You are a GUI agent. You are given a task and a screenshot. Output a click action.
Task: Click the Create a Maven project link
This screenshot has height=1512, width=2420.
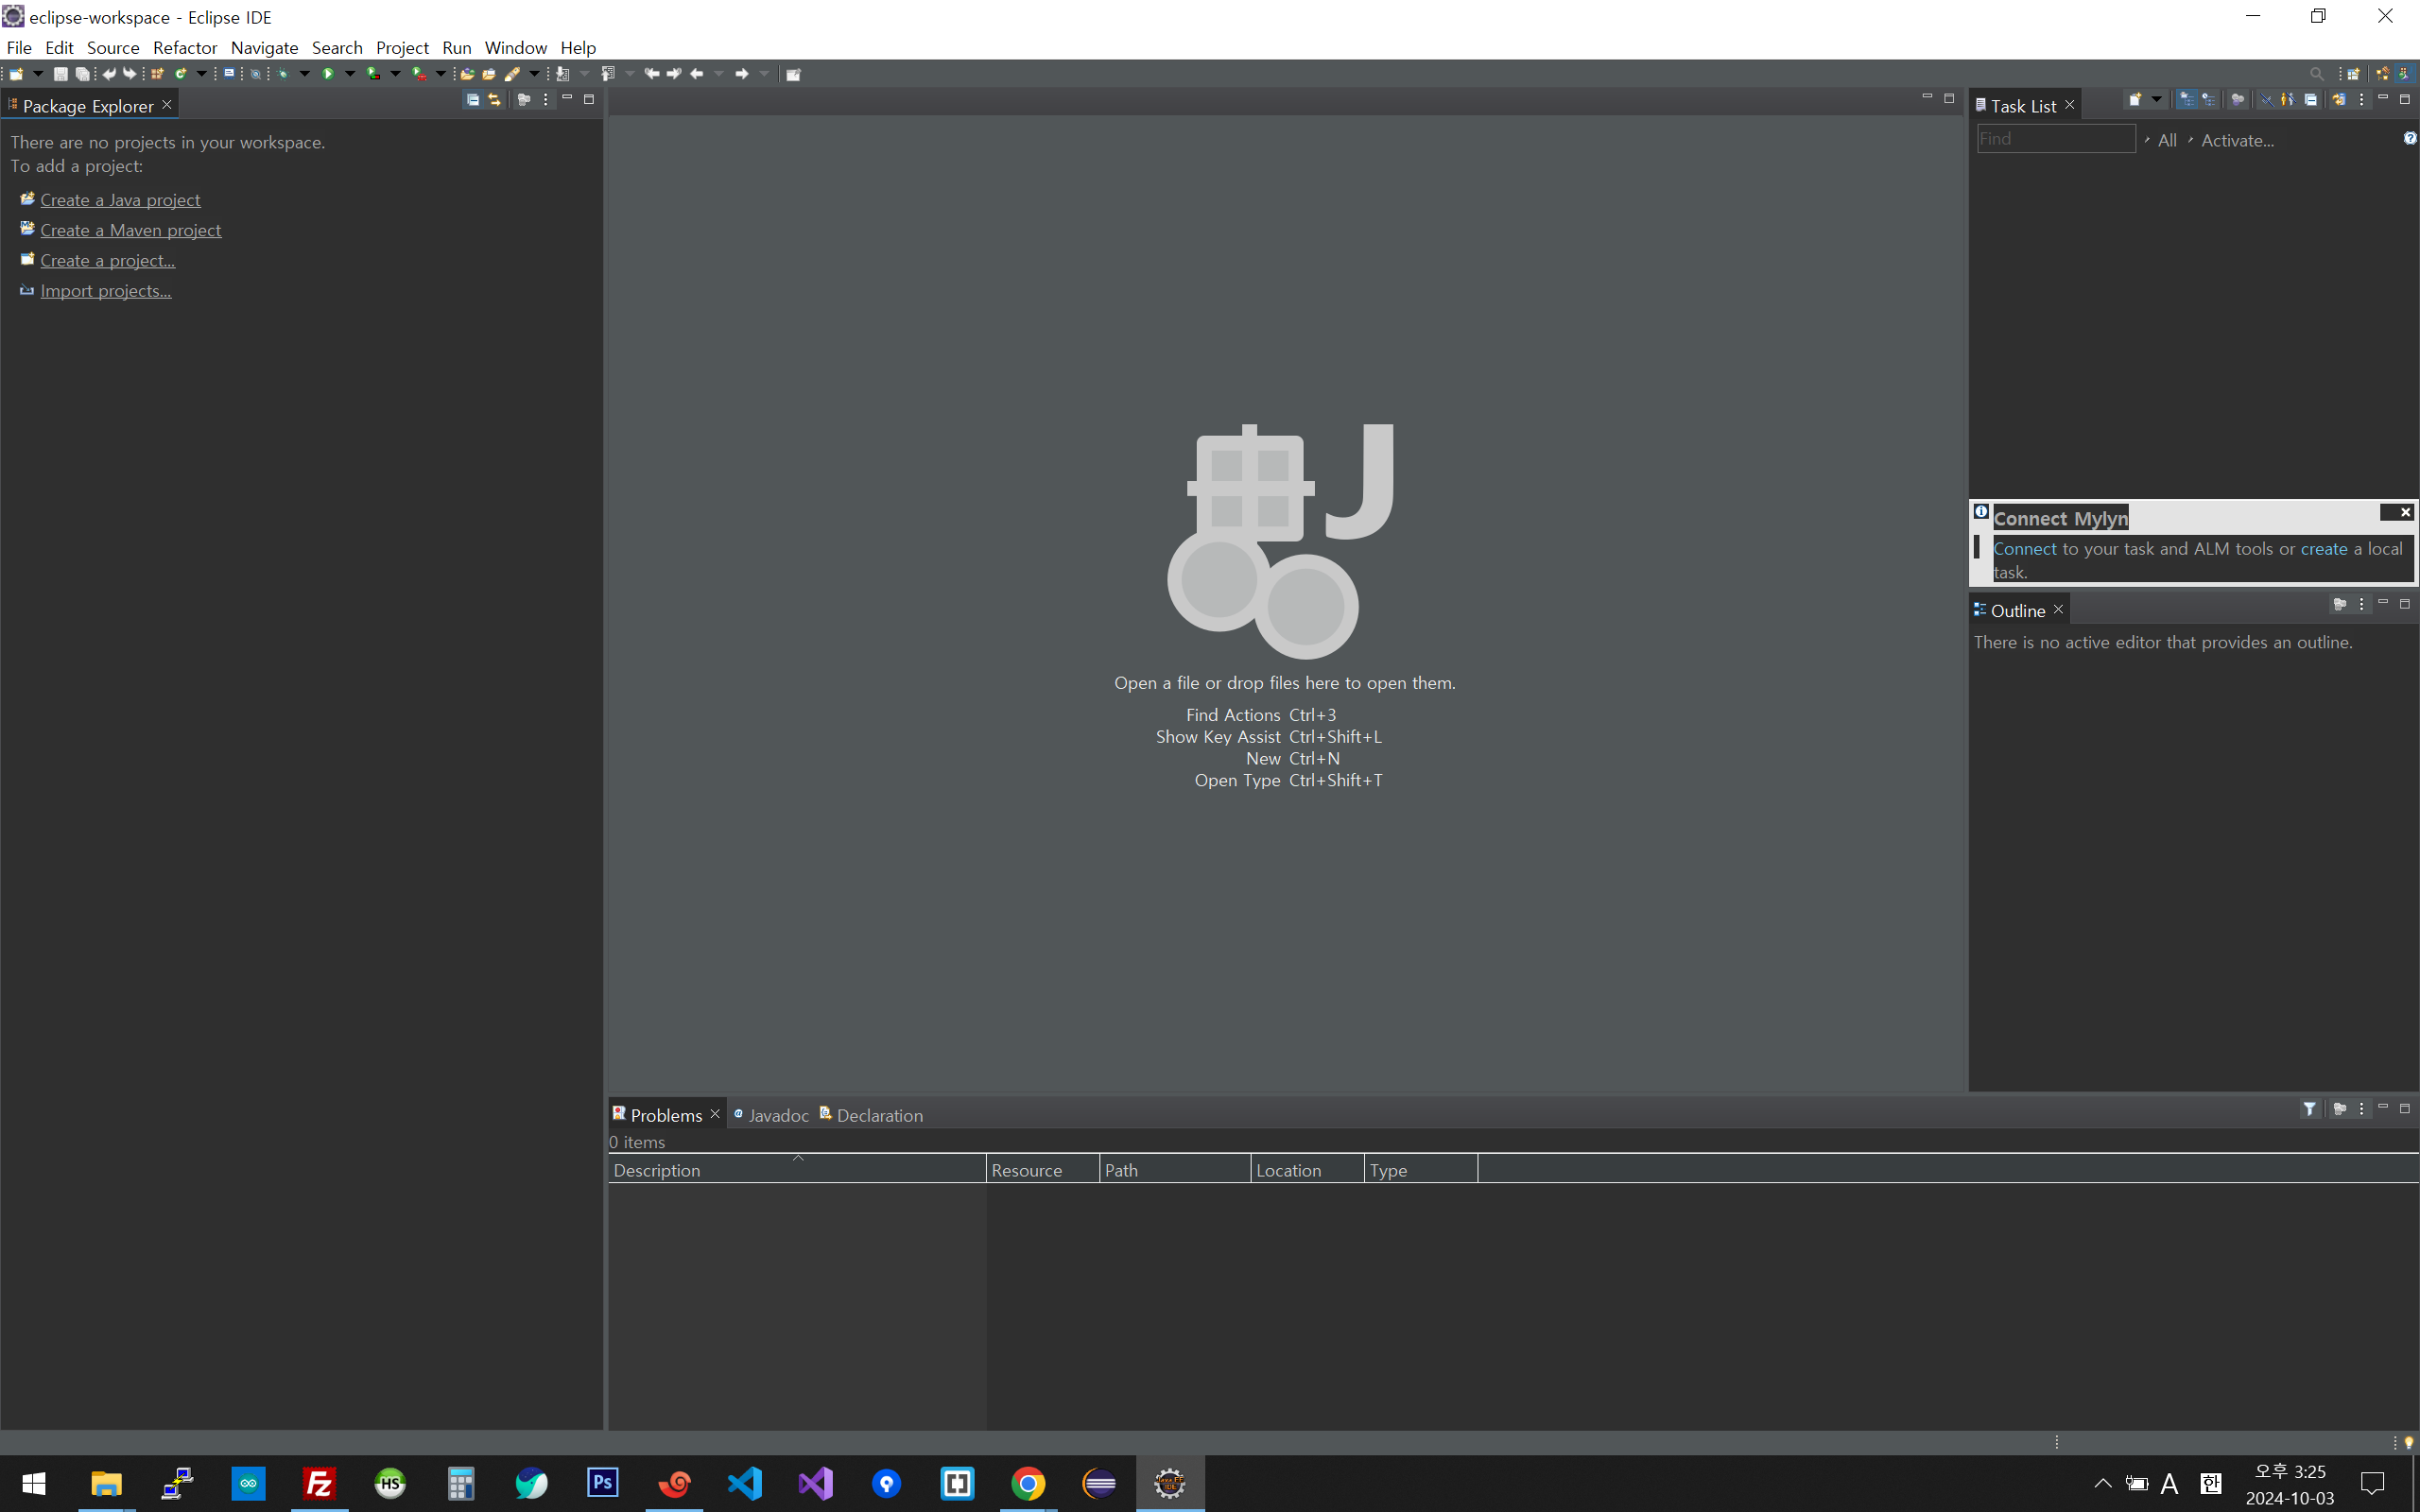[x=130, y=230]
